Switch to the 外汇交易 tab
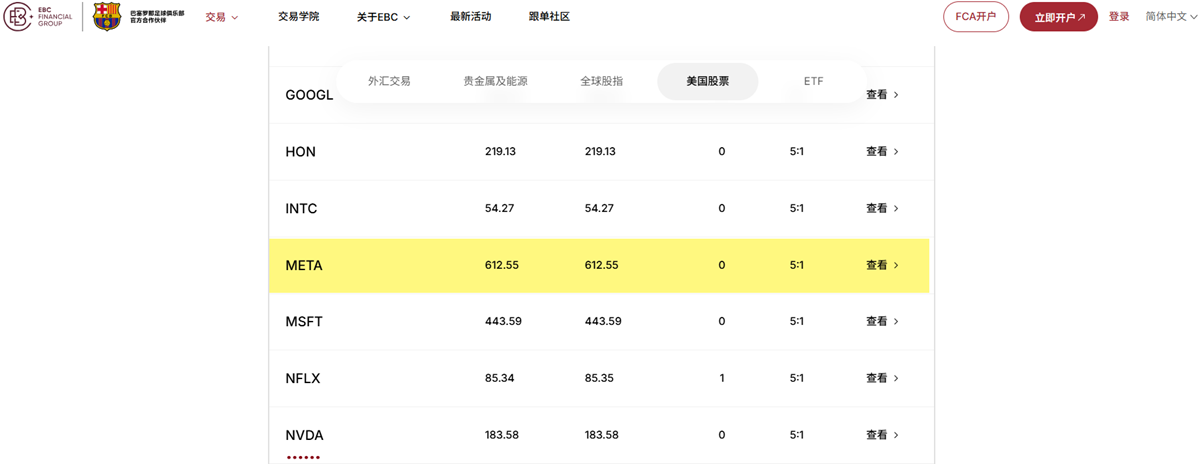Viewport: 1200px width, 464px height. tap(389, 81)
